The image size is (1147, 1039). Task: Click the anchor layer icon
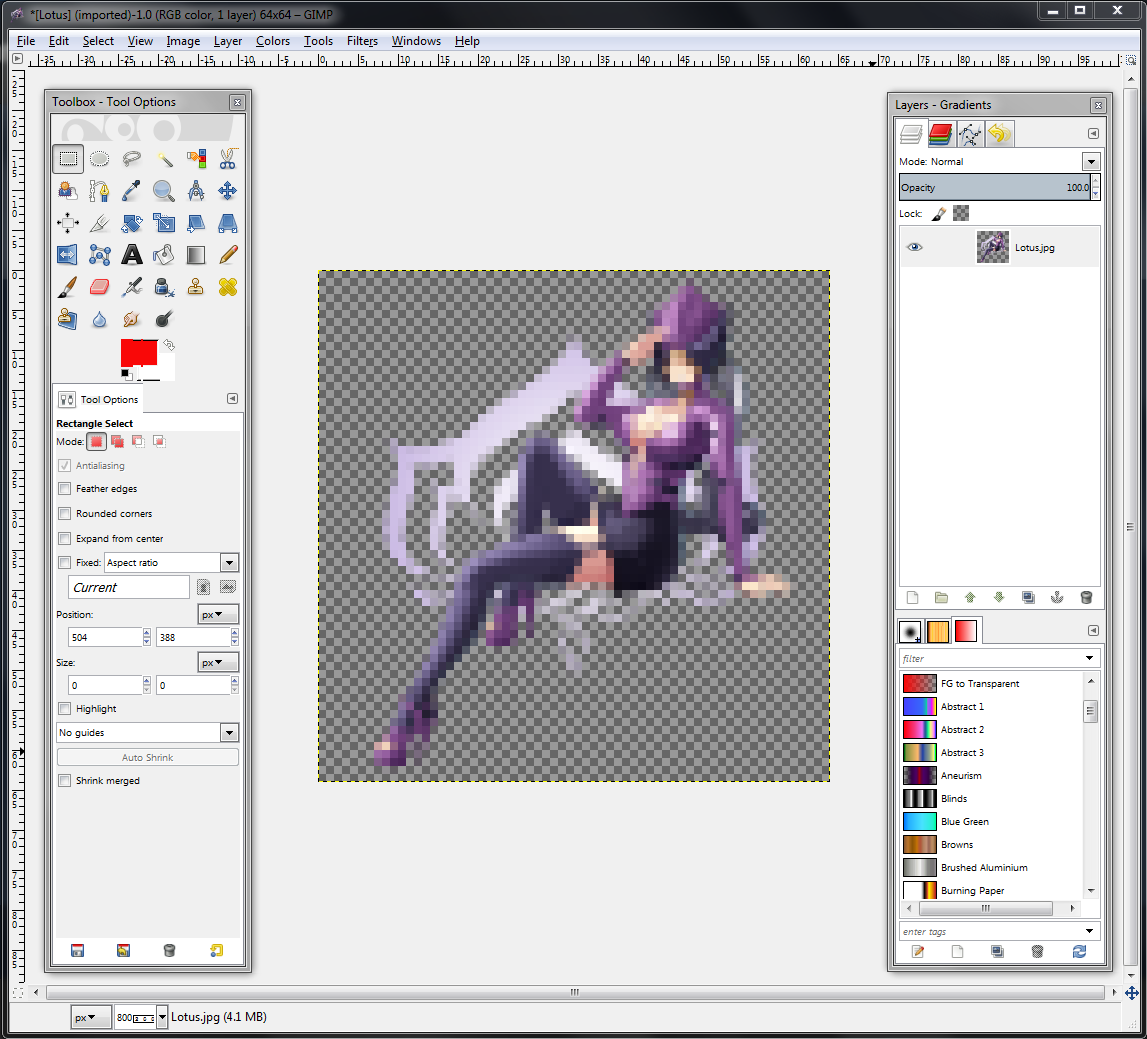(1057, 598)
